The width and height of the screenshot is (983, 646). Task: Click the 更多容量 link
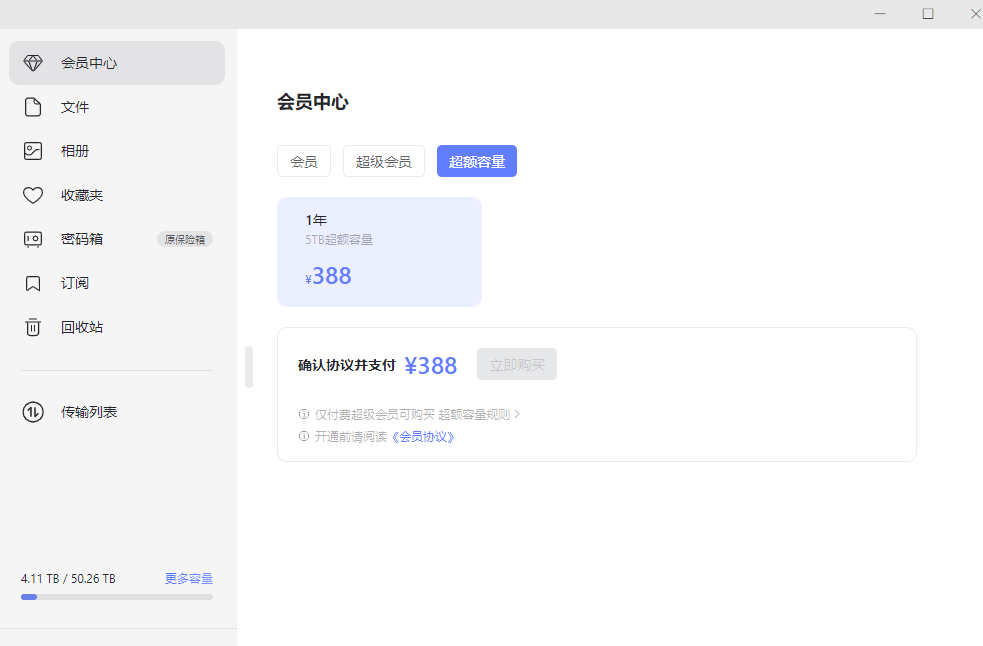[x=189, y=578]
